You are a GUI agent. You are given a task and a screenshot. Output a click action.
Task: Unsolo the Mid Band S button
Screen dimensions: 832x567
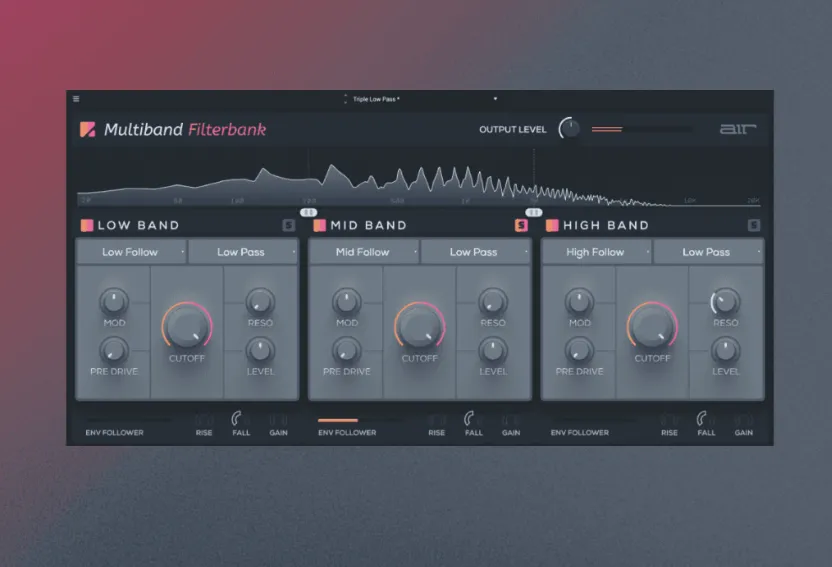tap(521, 225)
